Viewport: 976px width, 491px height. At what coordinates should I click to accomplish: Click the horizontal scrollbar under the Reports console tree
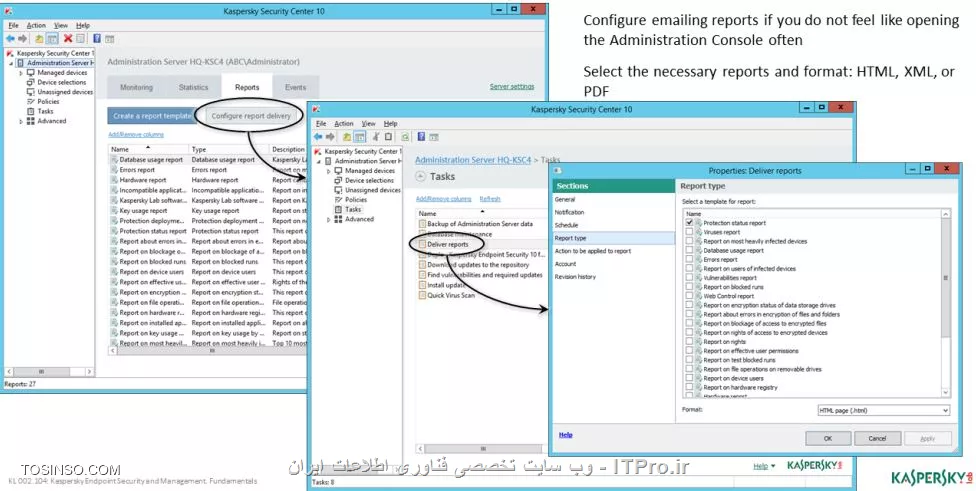49,372
